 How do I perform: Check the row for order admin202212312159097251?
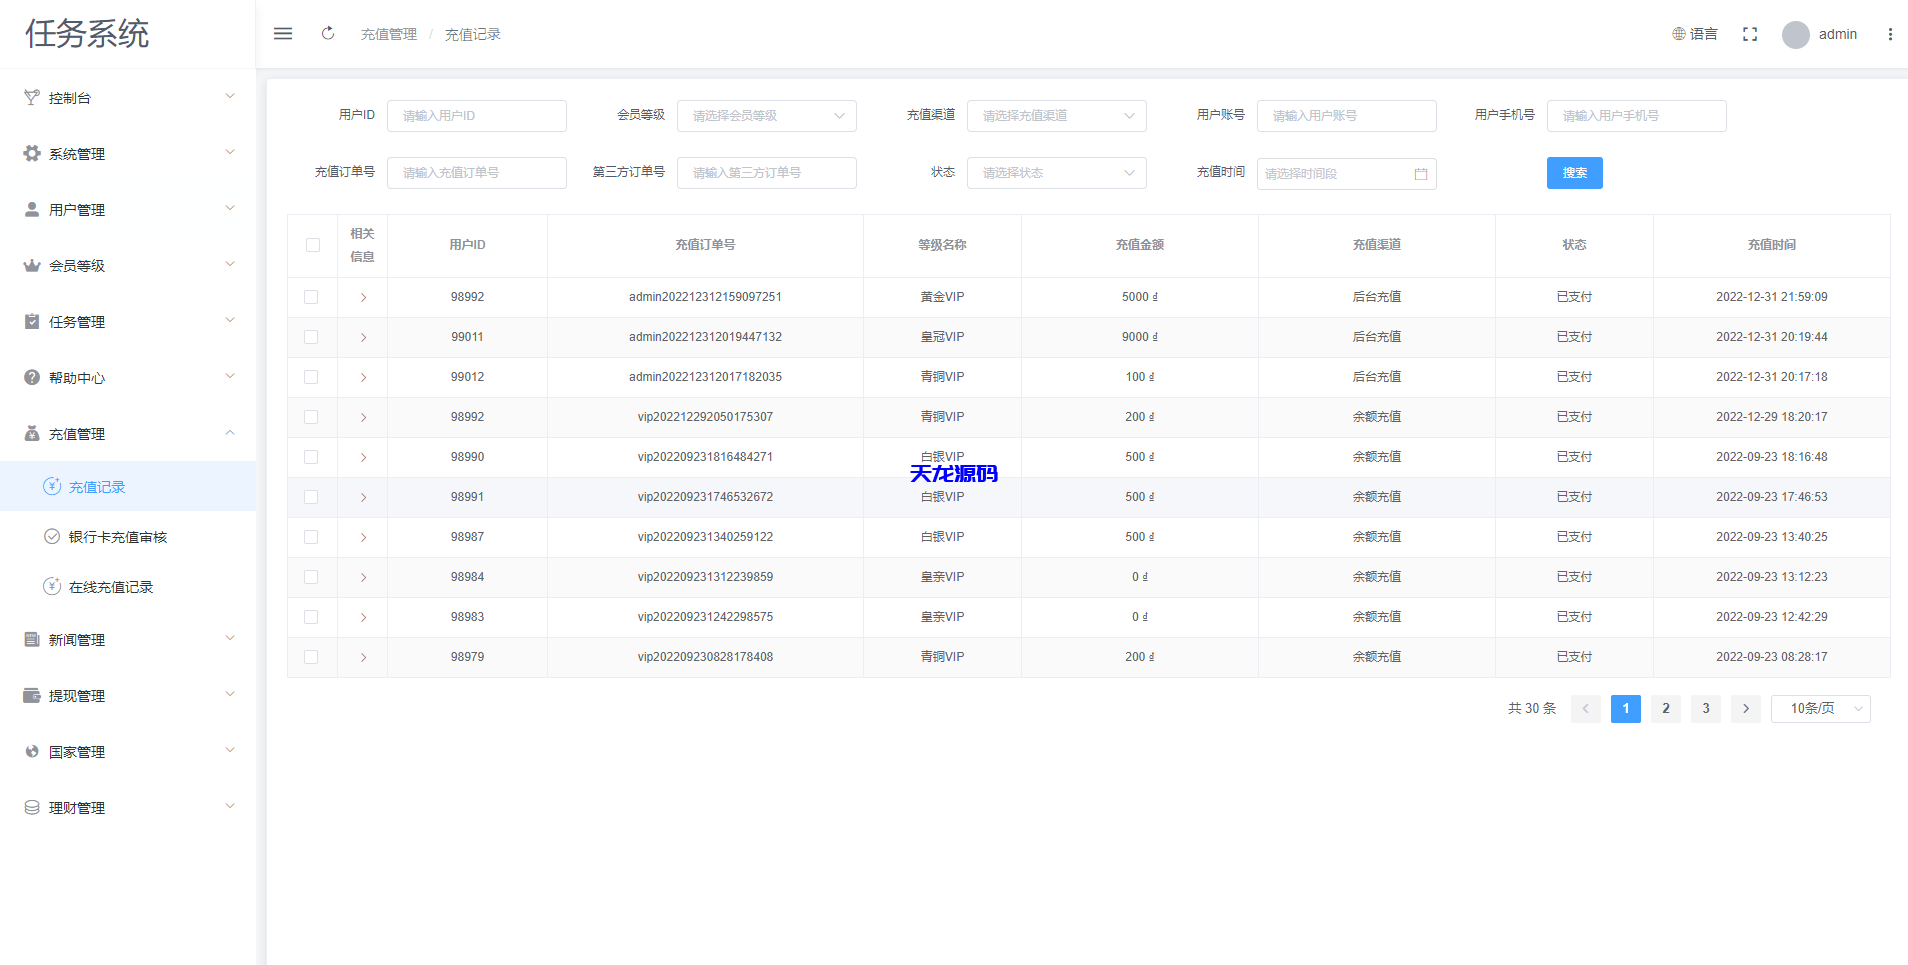311,297
